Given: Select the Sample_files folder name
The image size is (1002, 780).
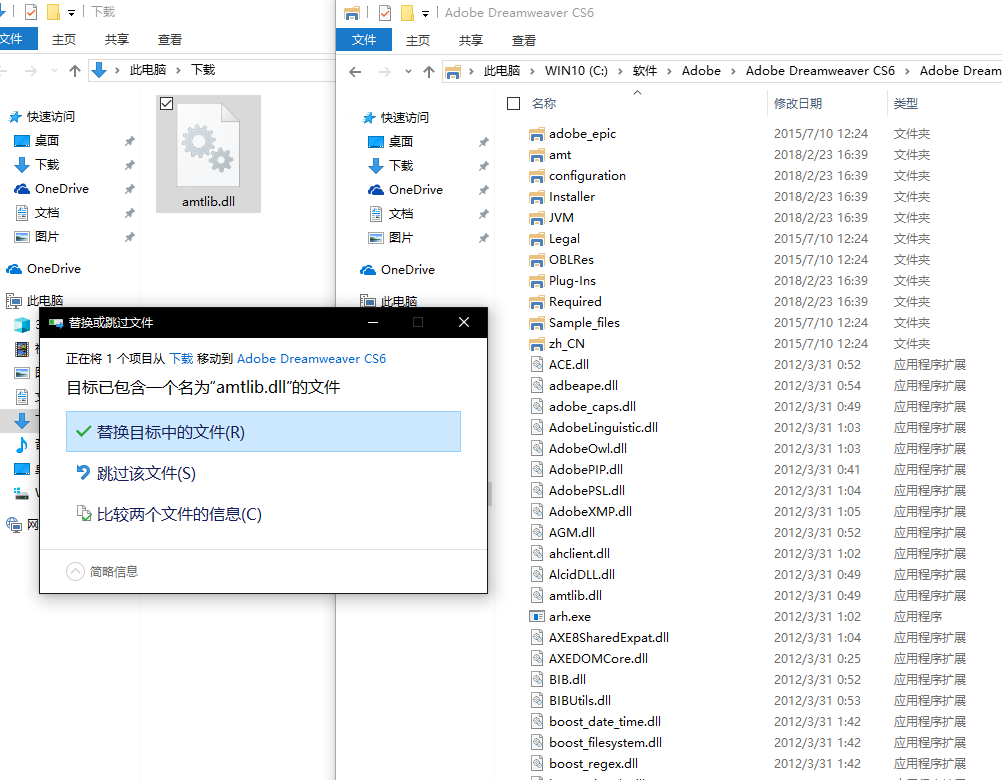Looking at the screenshot, I should 584,323.
